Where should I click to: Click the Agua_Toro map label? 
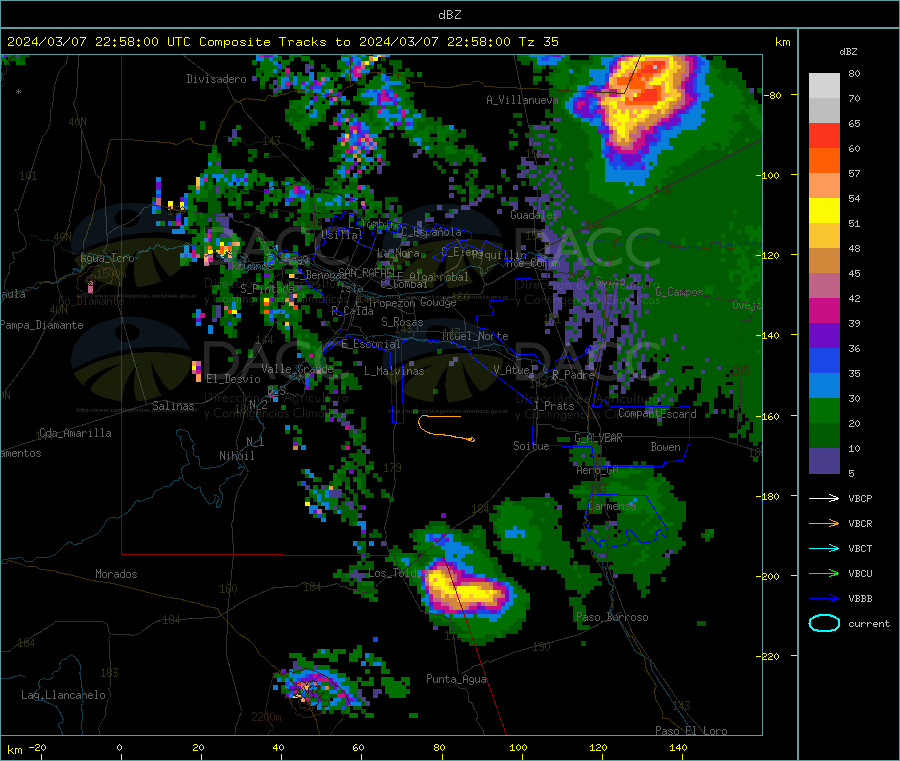pyautogui.click(x=107, y=258)
